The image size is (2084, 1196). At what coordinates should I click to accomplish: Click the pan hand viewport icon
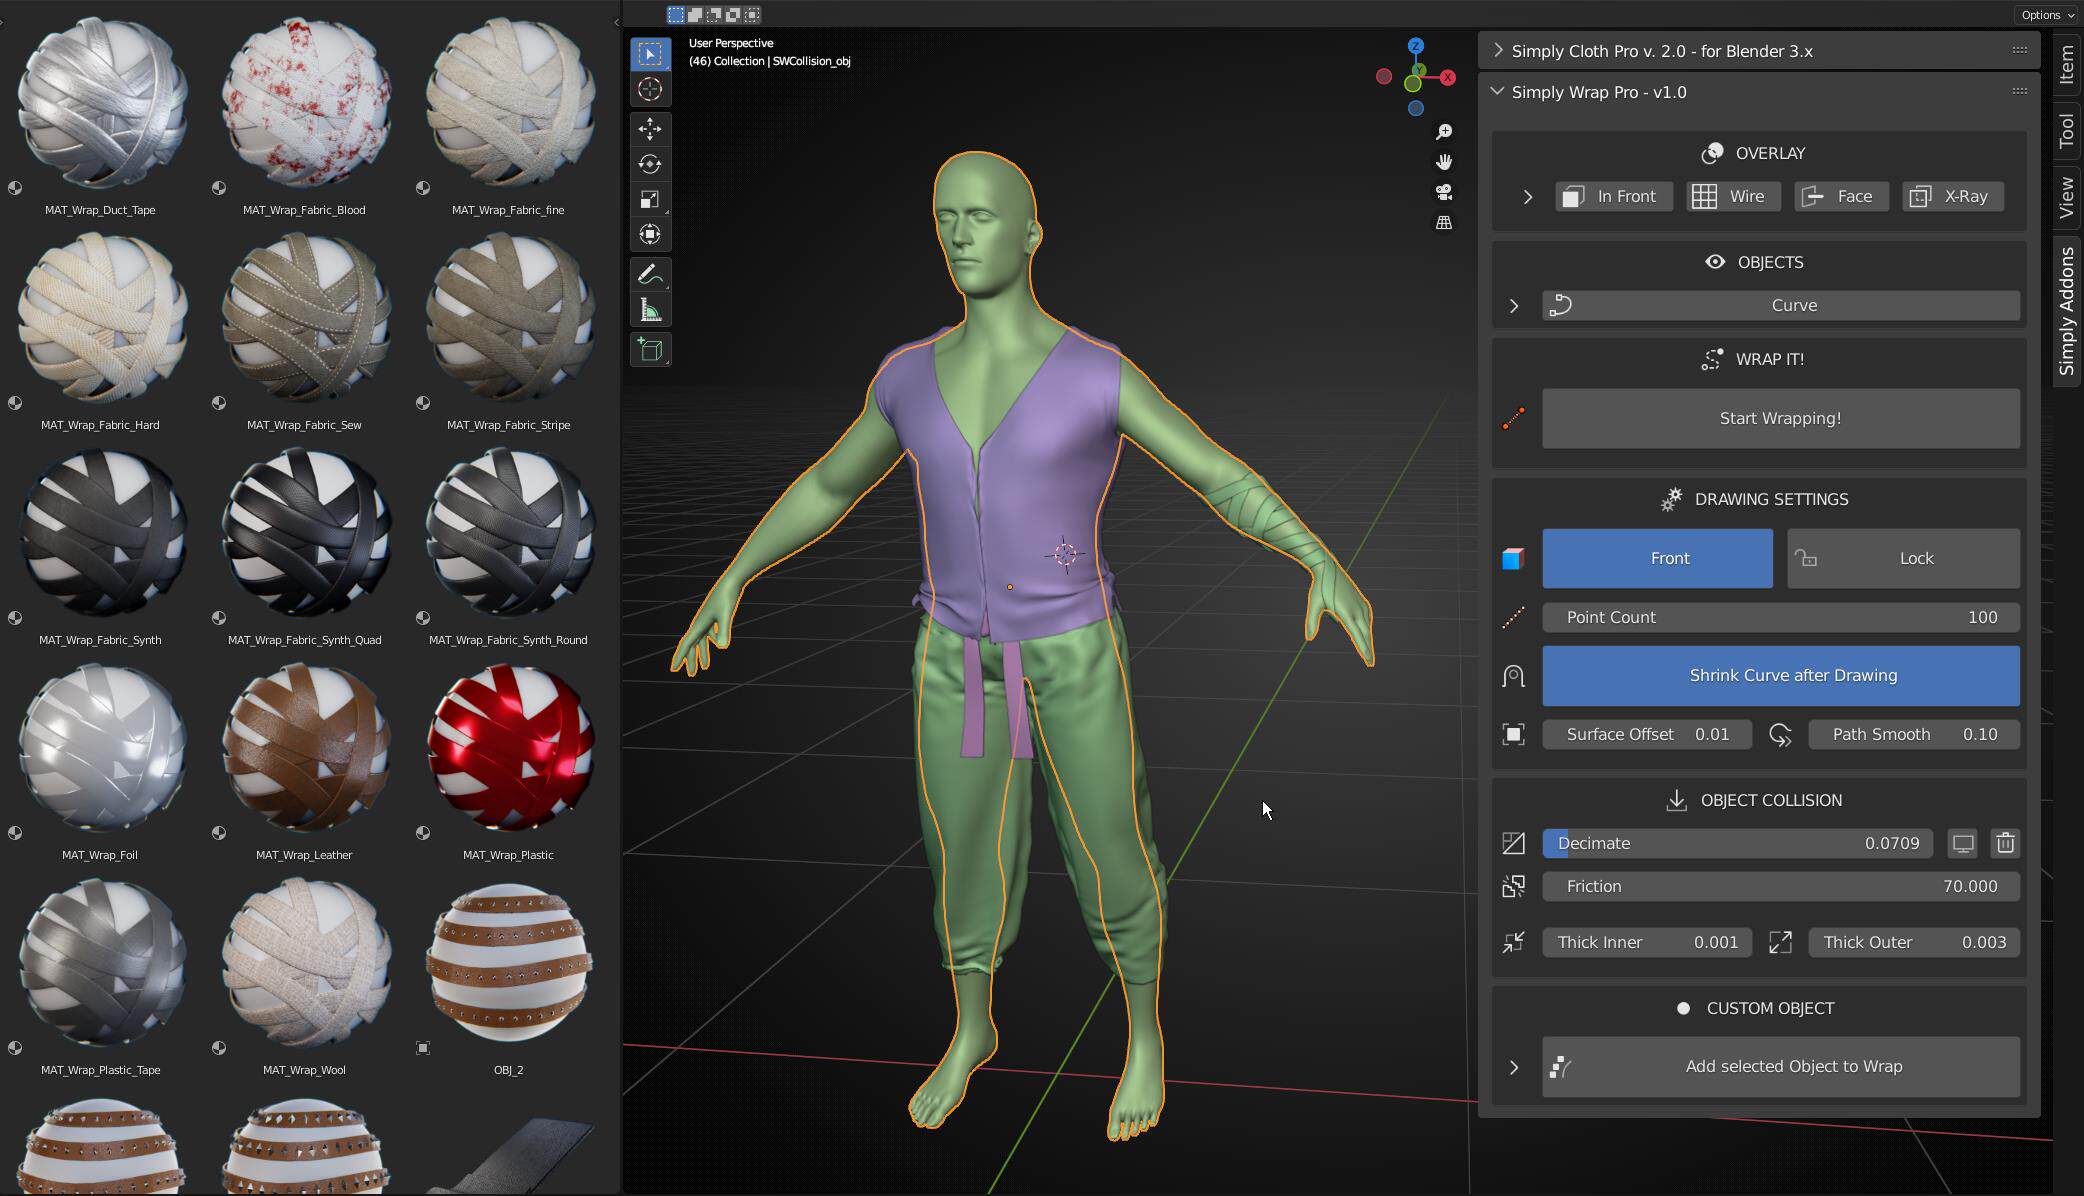tap(1444, 162)
